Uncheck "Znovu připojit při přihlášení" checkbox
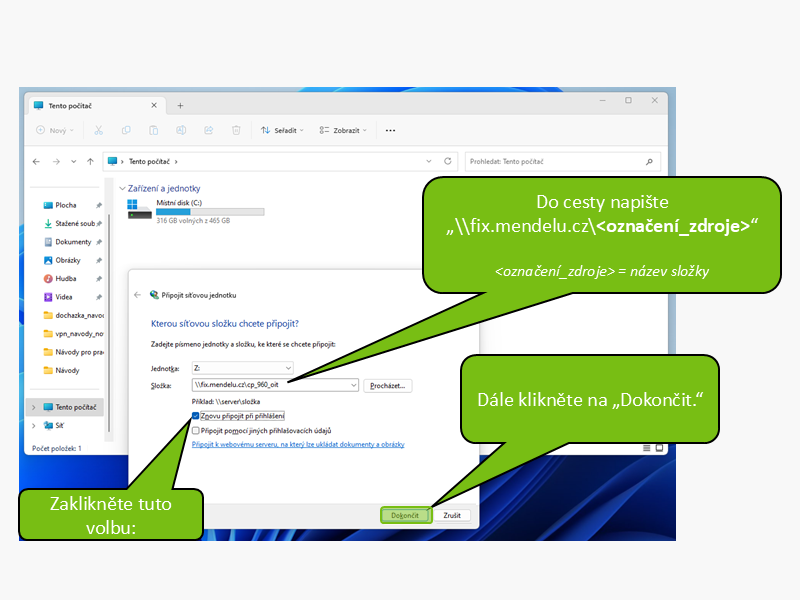This screenshot has height=600, width=800. (196, 416)
